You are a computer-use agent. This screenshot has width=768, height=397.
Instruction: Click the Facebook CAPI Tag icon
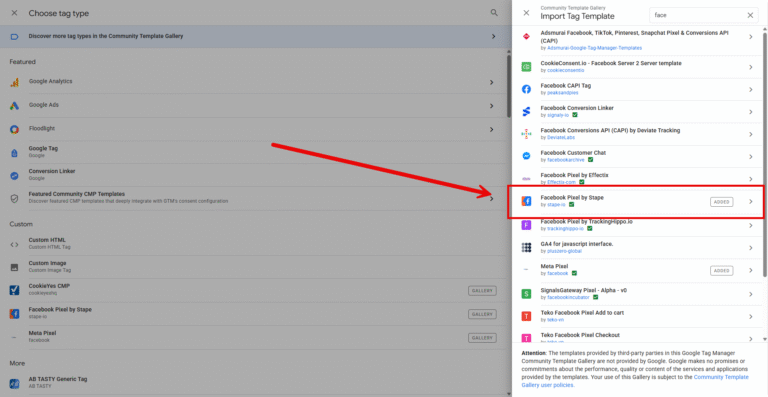point(526,89)
